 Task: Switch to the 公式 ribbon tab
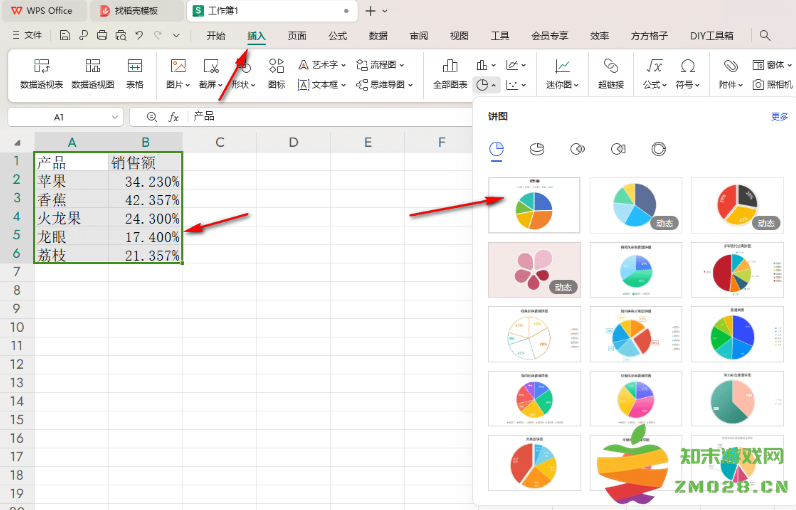click(x=337, y=36)
